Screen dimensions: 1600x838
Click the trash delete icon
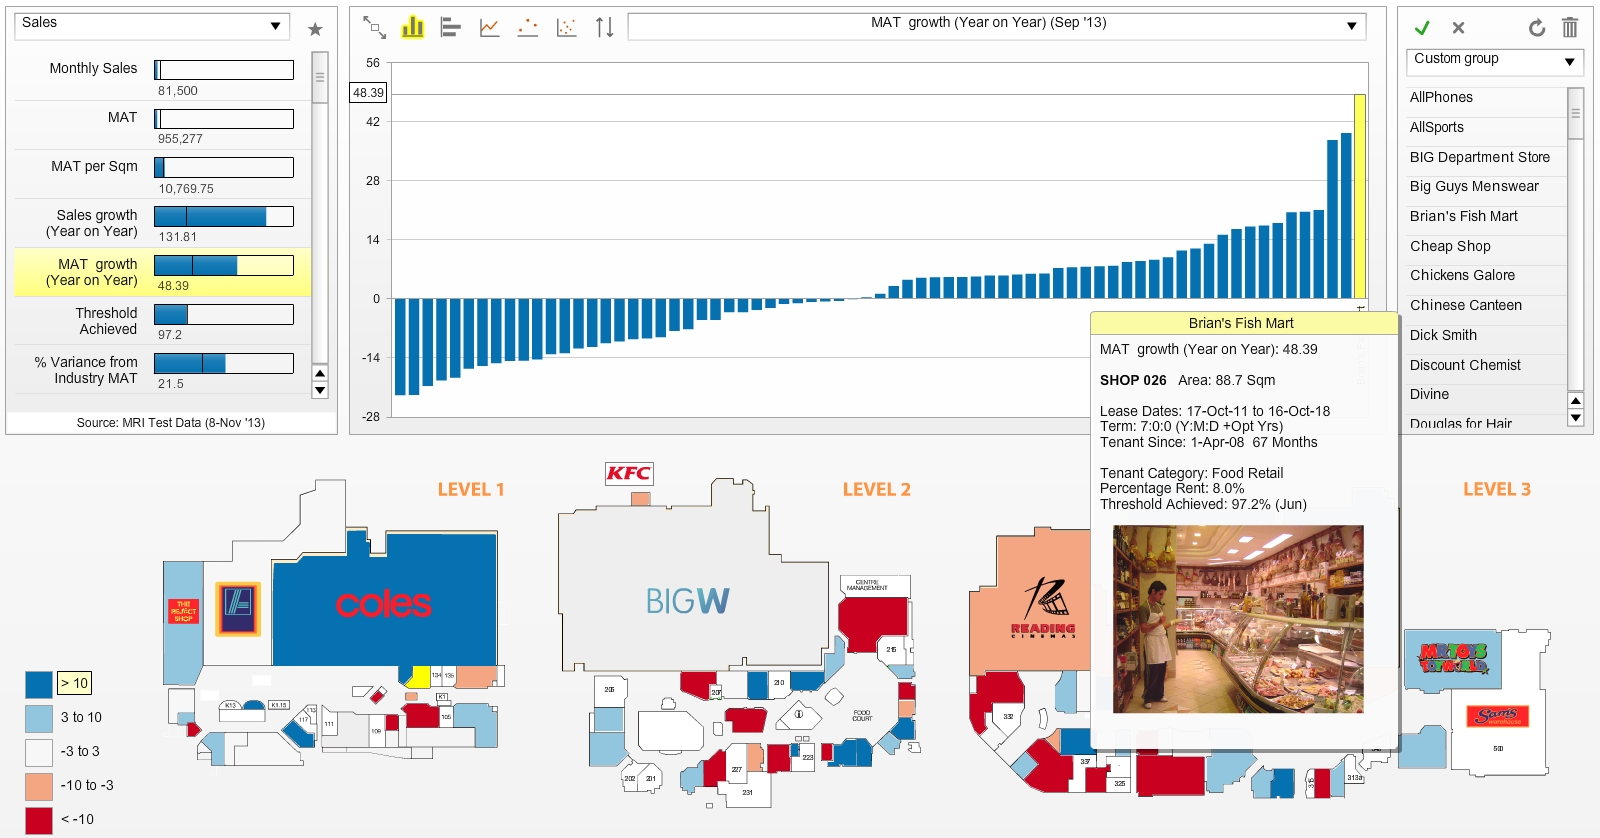click(x=1570, y=28)
